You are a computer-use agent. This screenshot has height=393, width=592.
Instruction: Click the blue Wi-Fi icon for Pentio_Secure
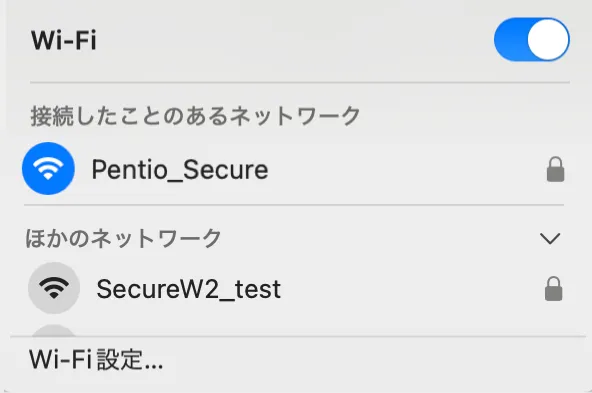click(x=48, y=168)
